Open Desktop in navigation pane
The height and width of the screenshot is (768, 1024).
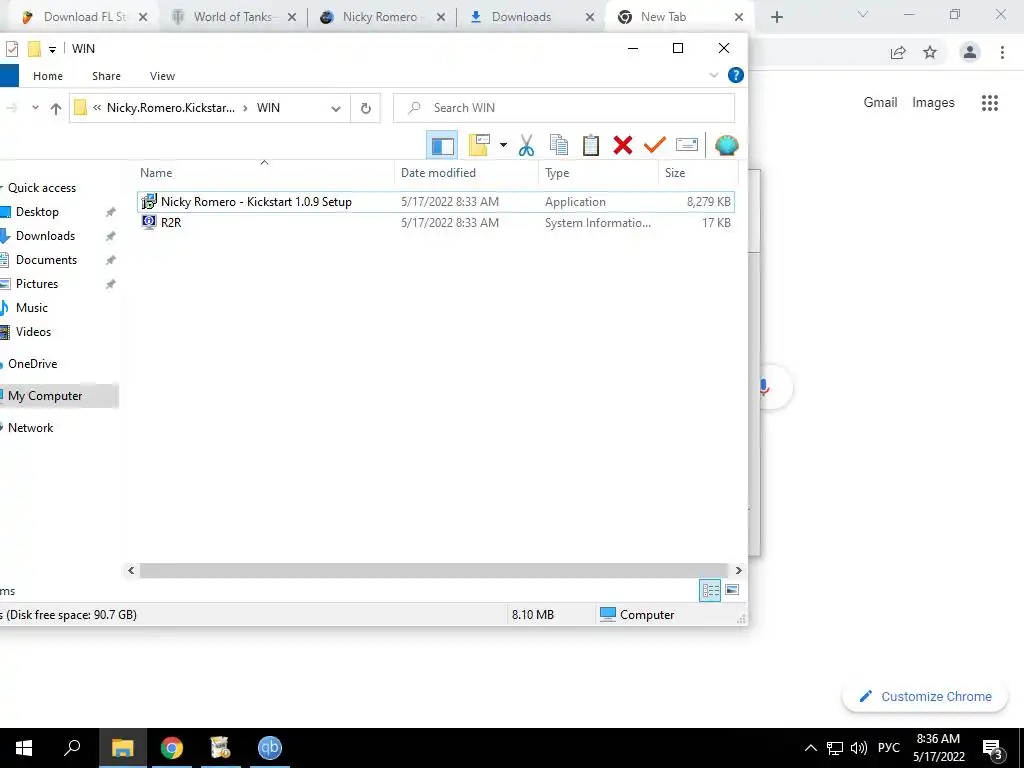tap(37, 212)
